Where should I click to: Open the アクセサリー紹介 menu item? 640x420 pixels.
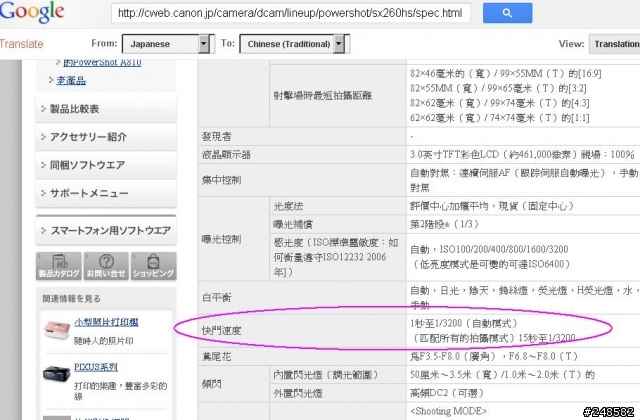106,137
